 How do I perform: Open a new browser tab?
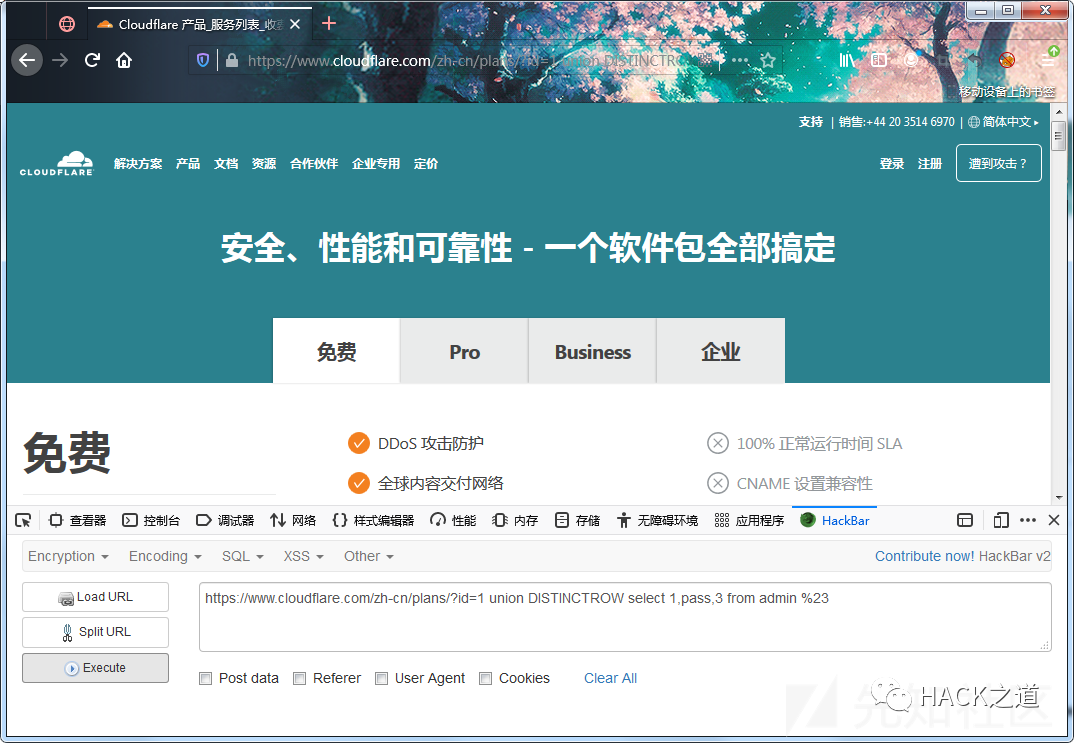(329, 24)
